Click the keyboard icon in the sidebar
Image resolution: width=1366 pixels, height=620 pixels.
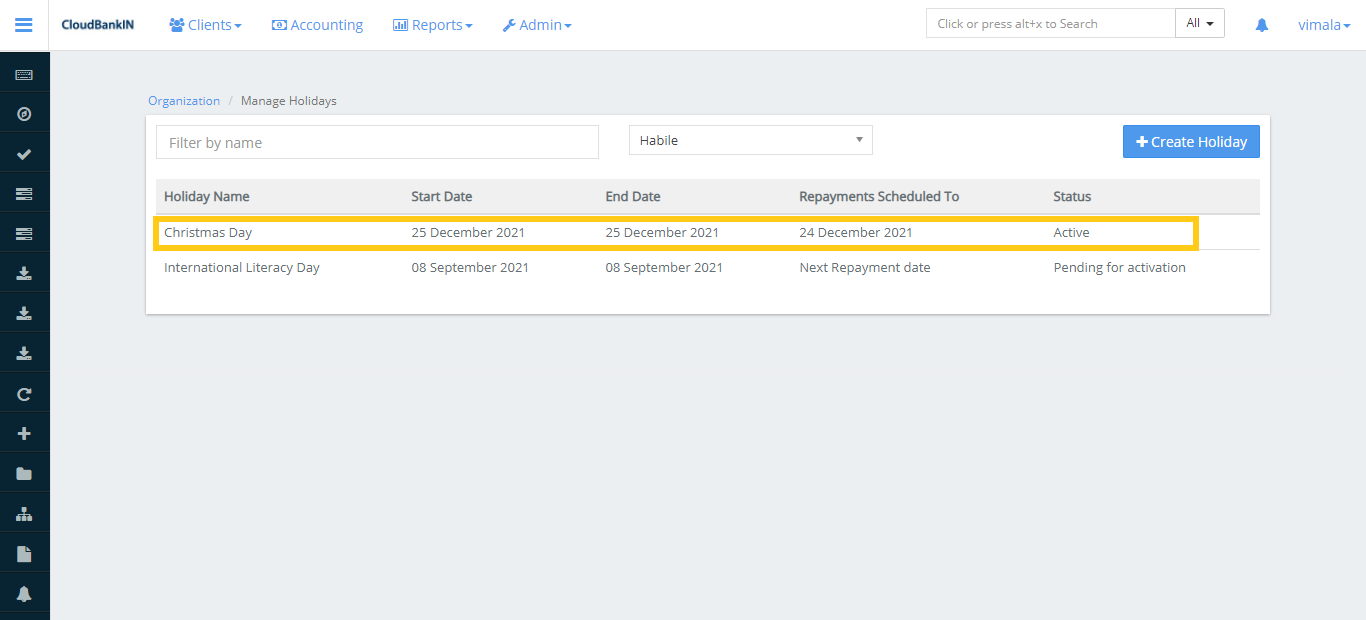(24, 75)
